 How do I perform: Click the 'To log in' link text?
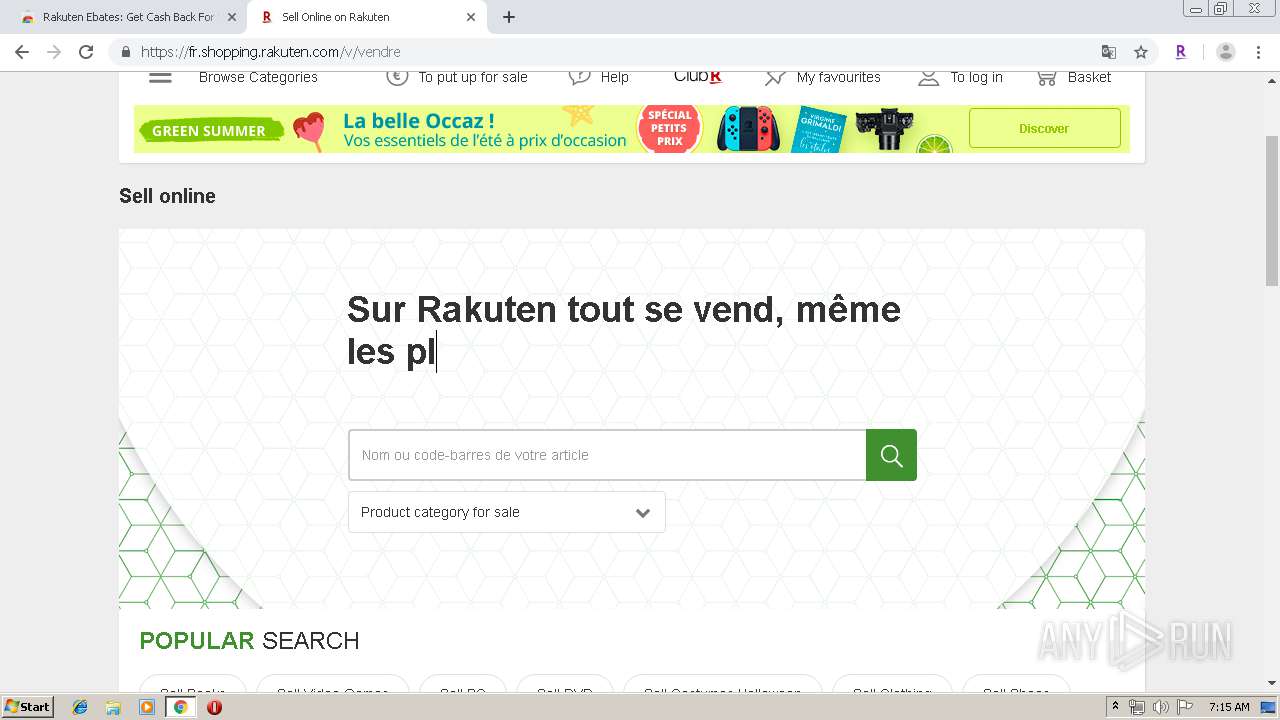[x=976, y=77]
